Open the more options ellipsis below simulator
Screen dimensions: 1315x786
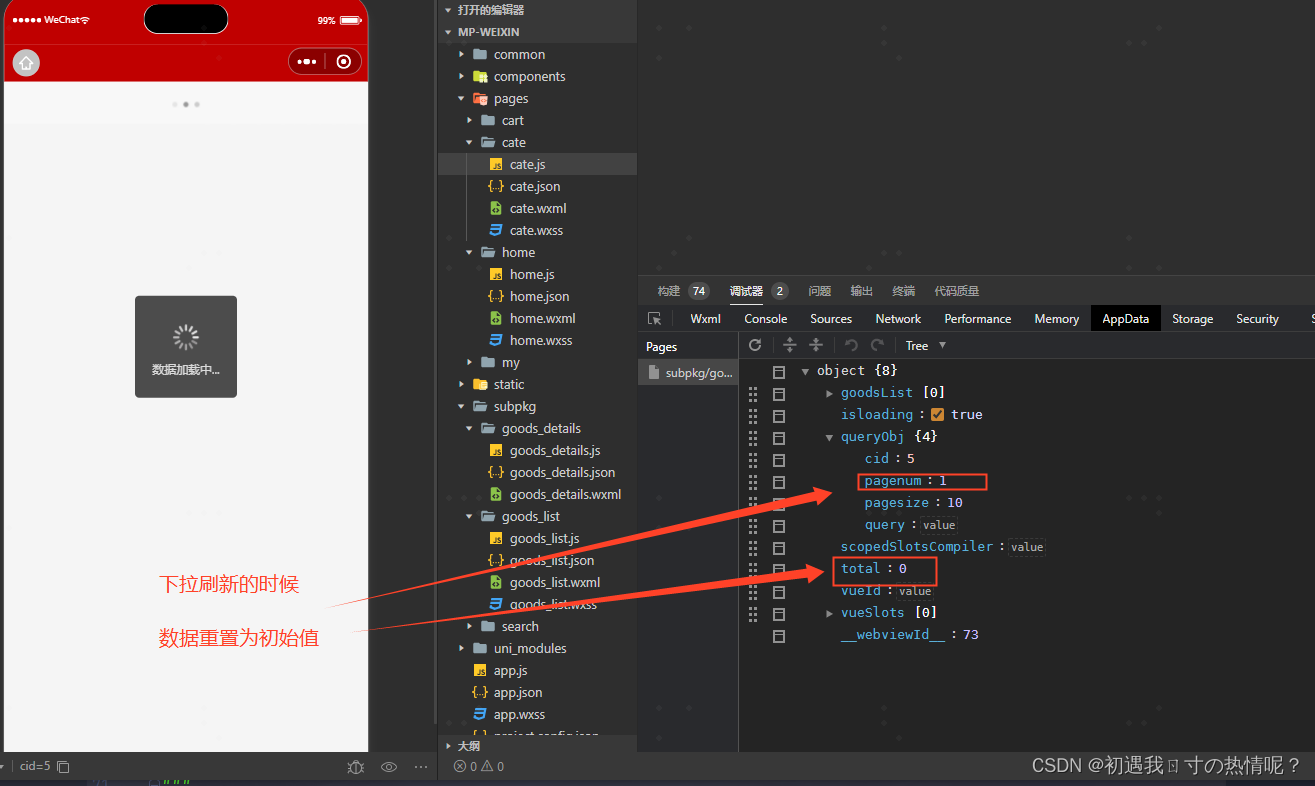[x=421, y=767]
